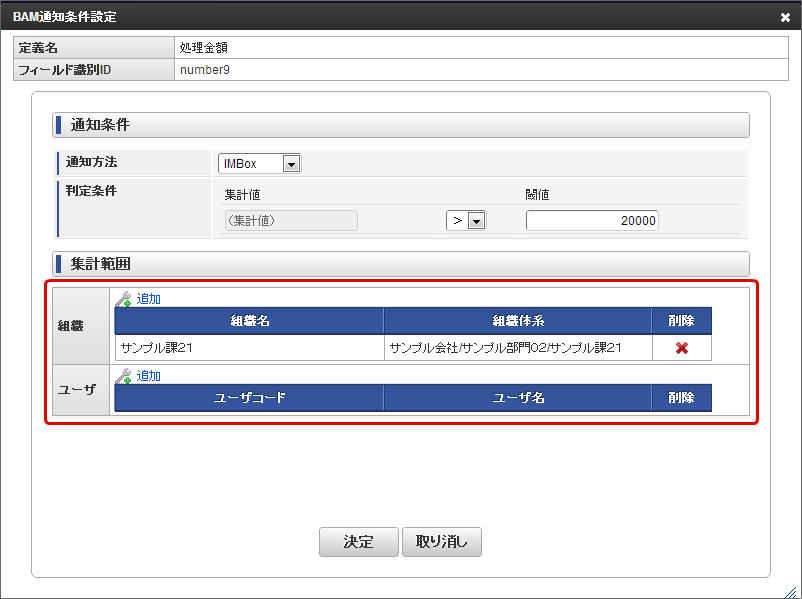Click the 組織体系 column header
Screen dimensions: 802x599
pos(518,321)
